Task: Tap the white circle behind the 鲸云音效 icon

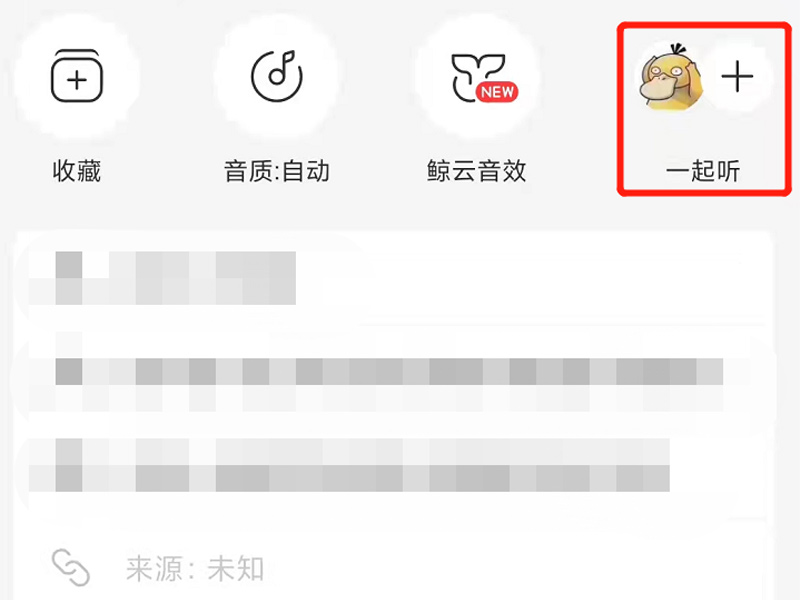Action: point(478,77)
